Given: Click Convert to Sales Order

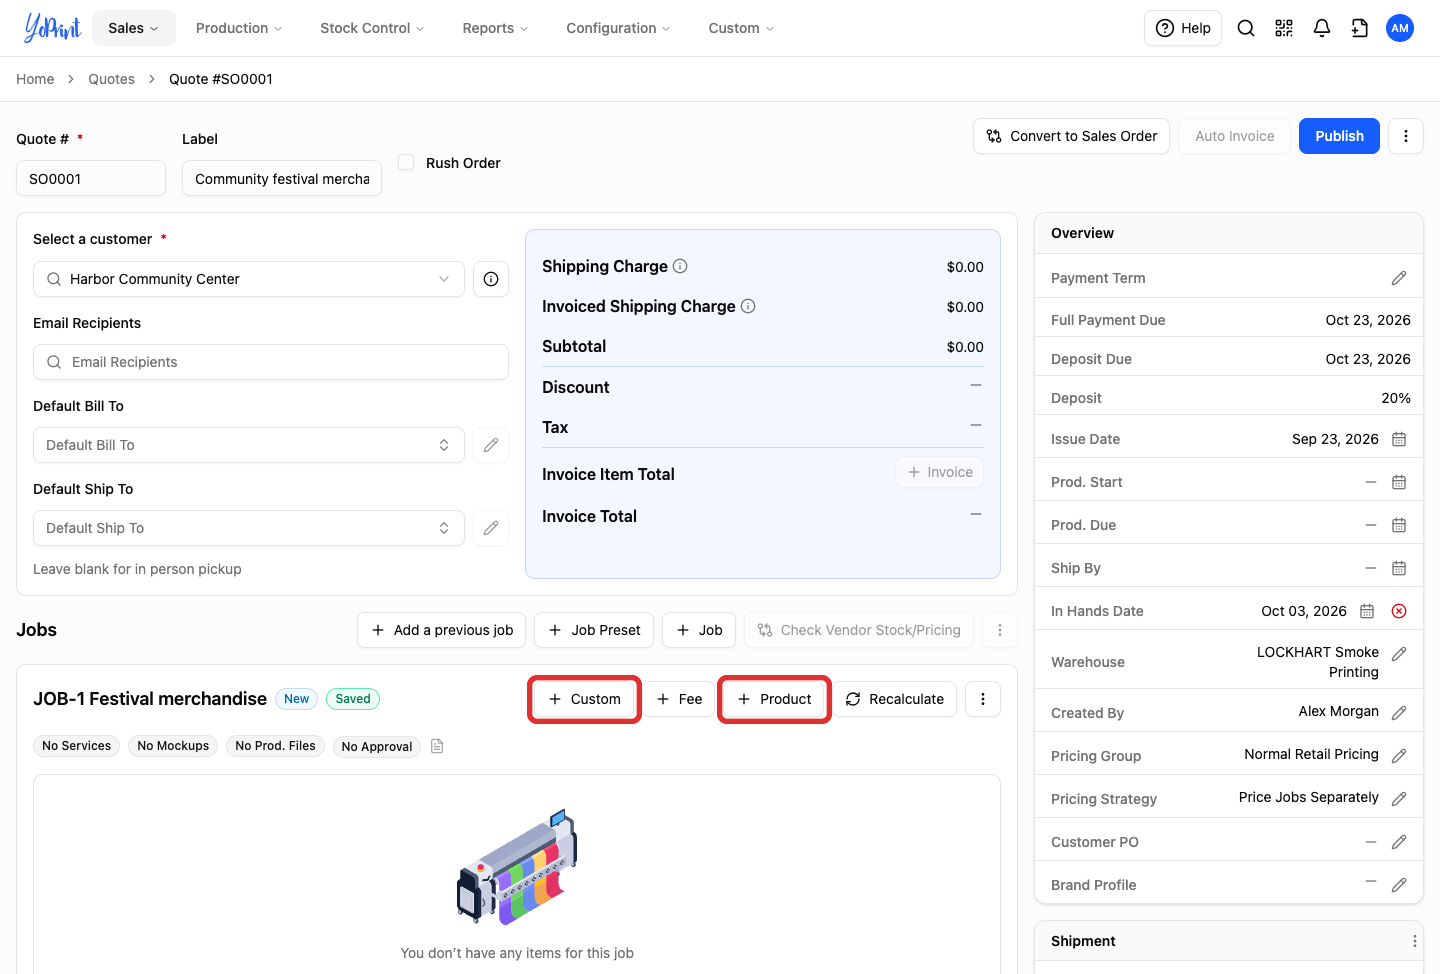Looking at the screenshot, I should (1072, 136).
